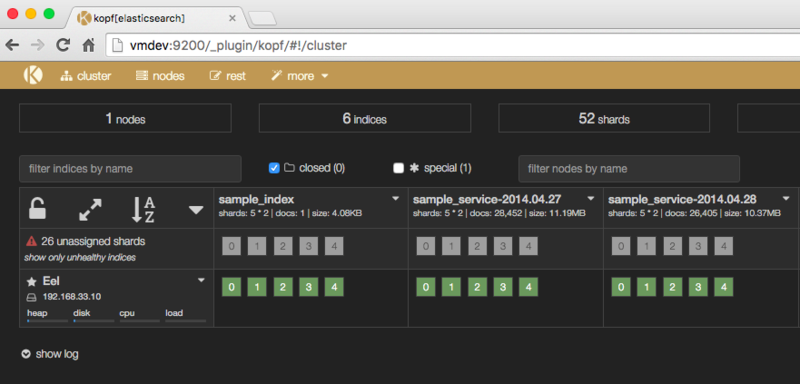Expand the more dropdown menu
This screenshot has height=384, width=800.
(299, 76)
